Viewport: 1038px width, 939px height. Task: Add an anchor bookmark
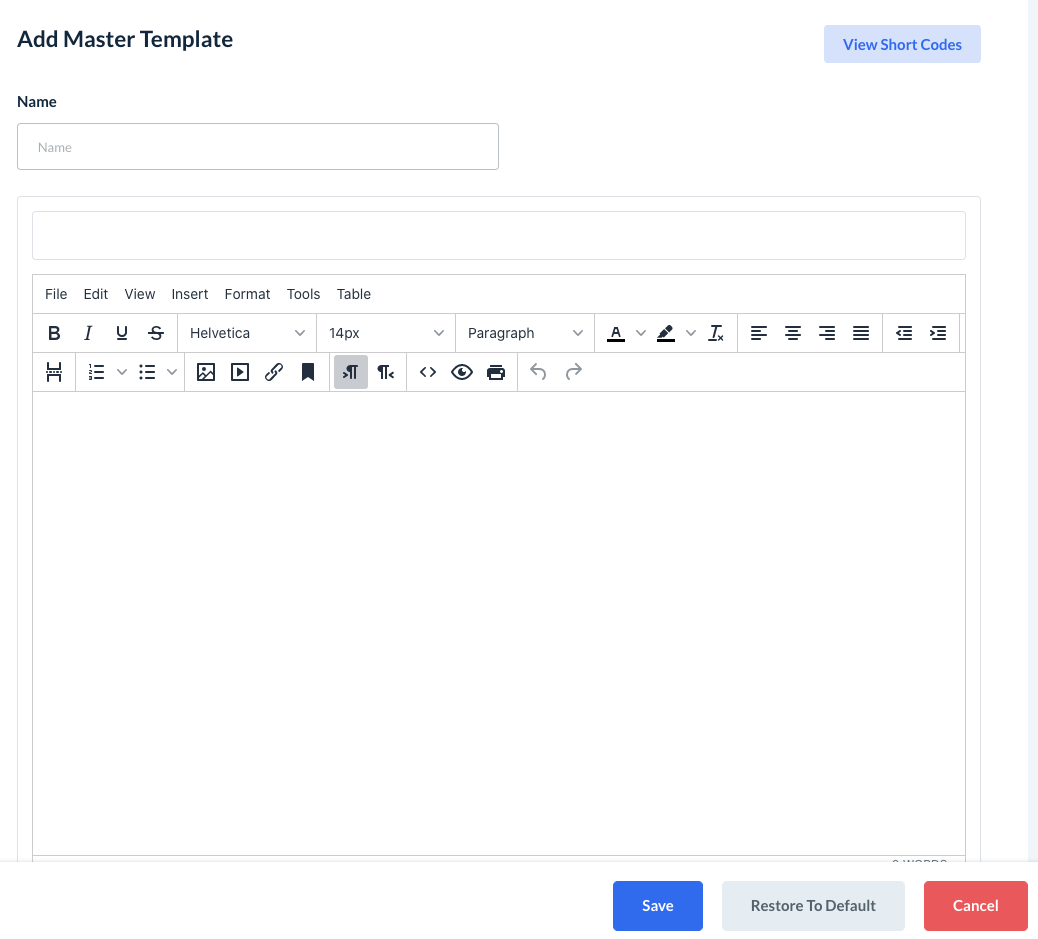point(308,372)
